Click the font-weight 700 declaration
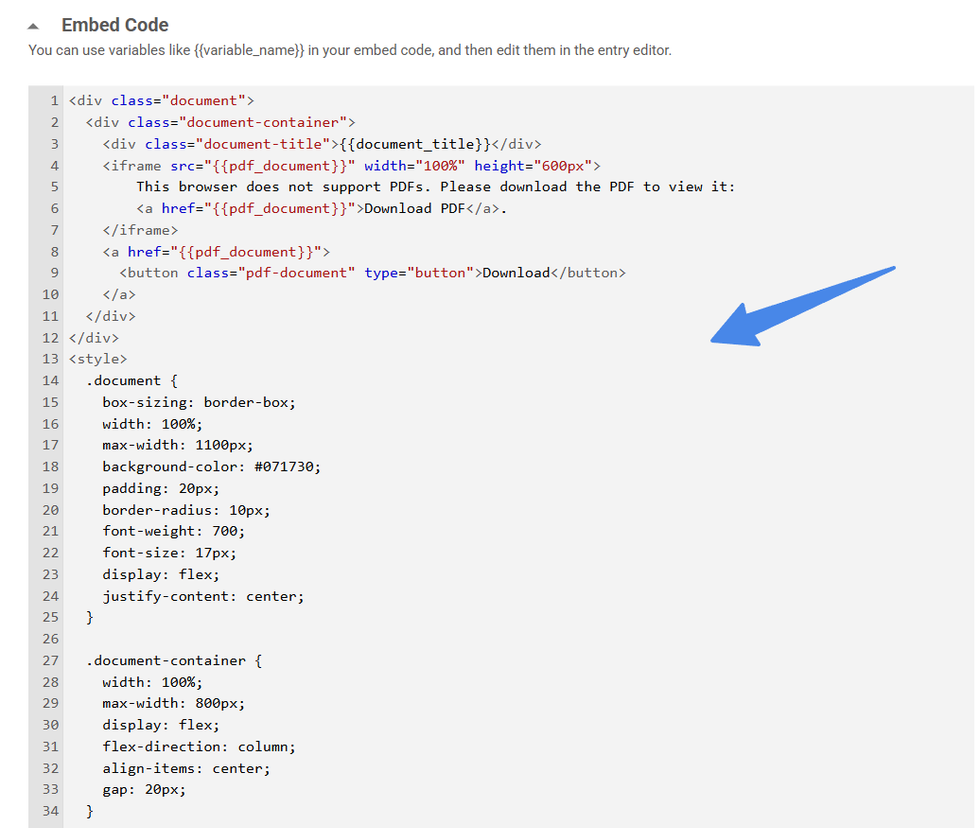Screen dimensions: 980x828 [173, 531]
